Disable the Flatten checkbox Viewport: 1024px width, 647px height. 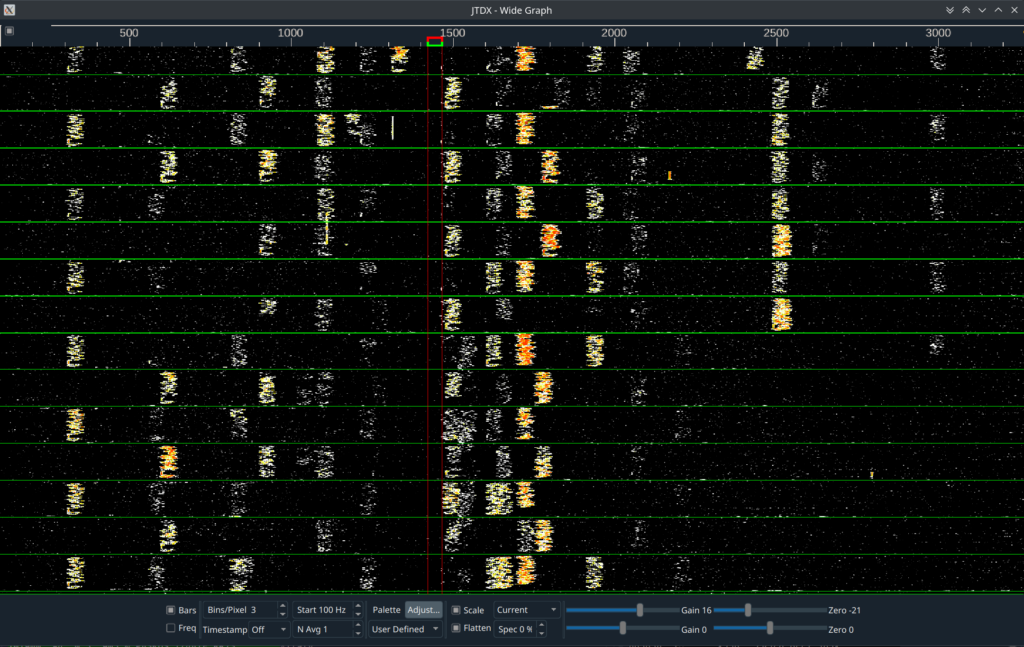tap(456, 629)
